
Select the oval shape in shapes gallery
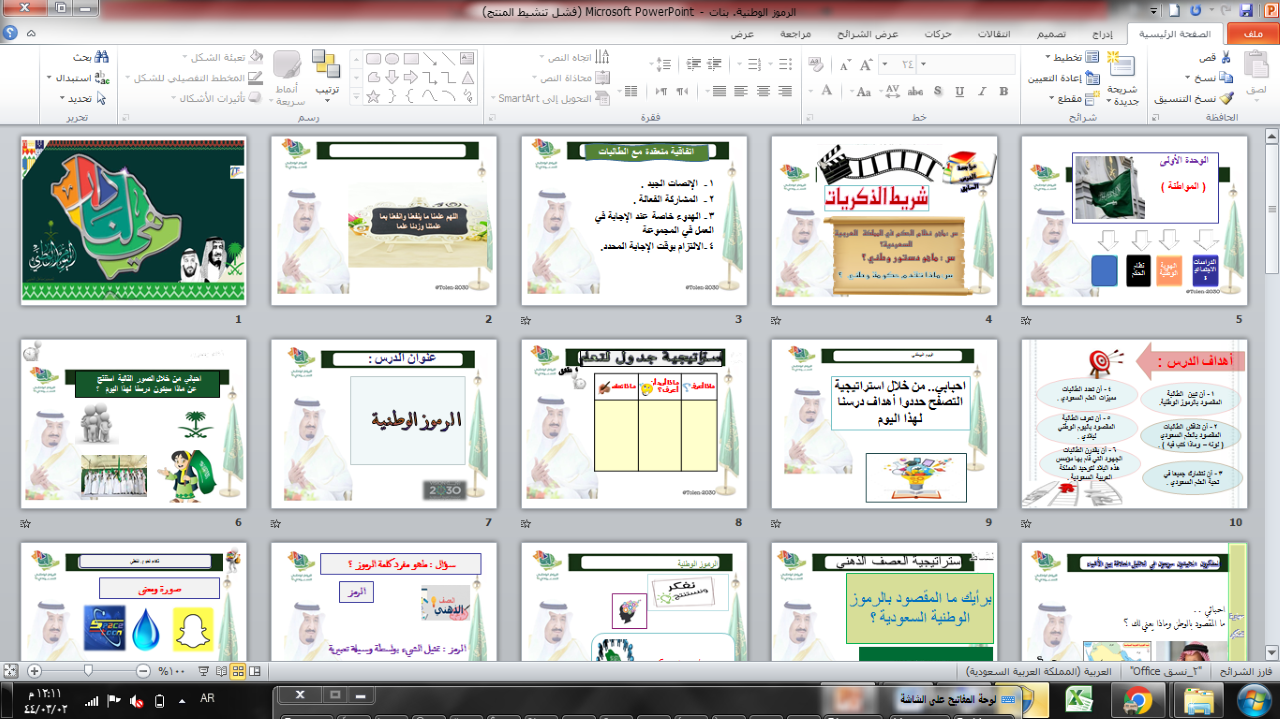point(394,58)
